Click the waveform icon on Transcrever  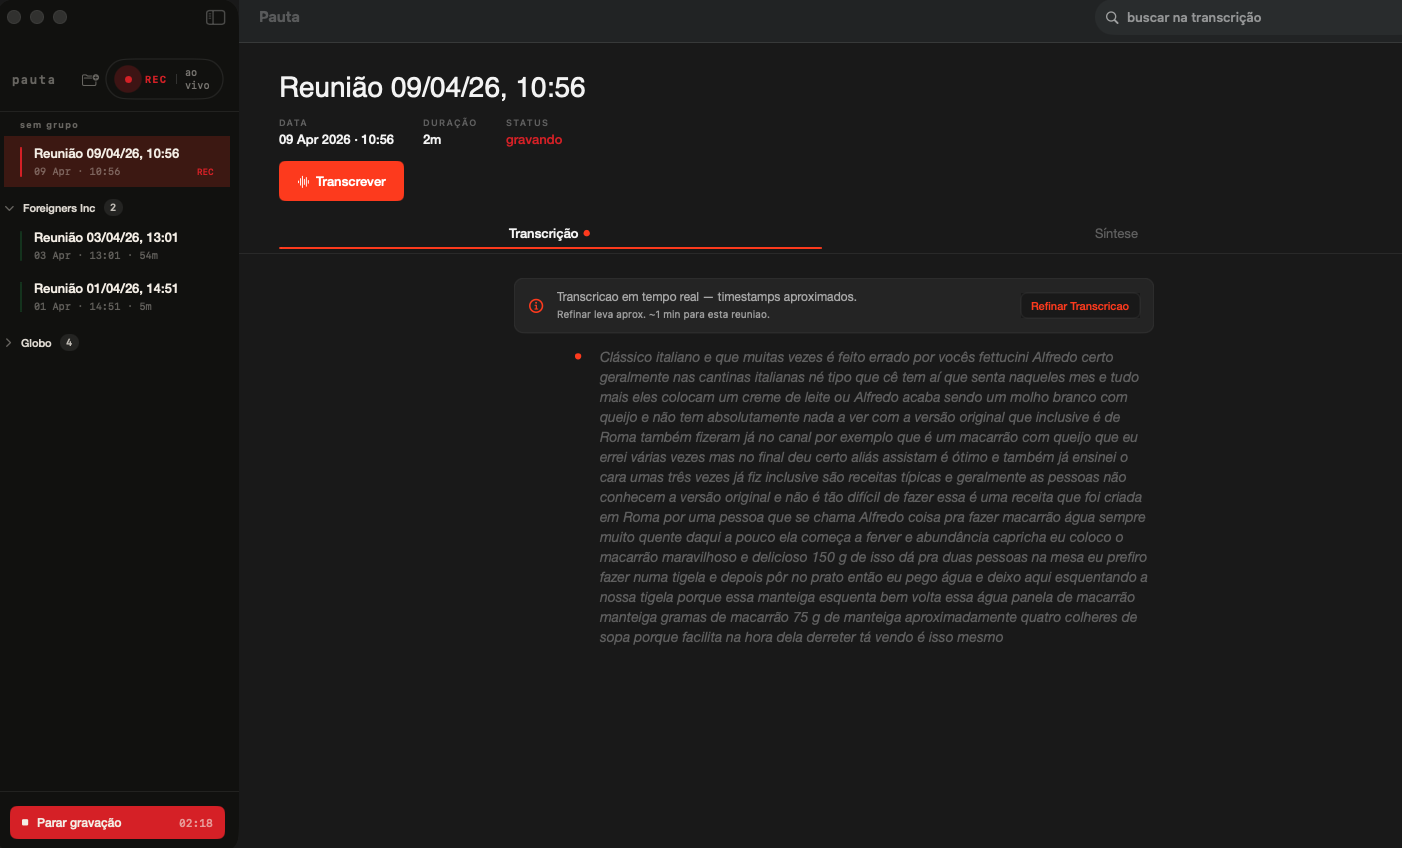pyautogui.click(x=303, y=182)
